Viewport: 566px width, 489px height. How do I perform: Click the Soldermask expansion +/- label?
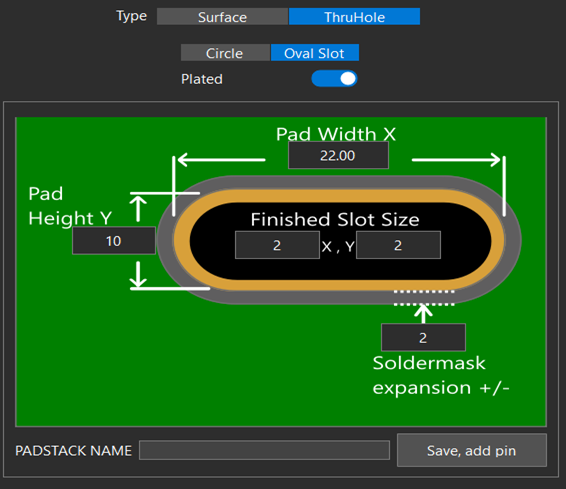click(x=441, y=375)
